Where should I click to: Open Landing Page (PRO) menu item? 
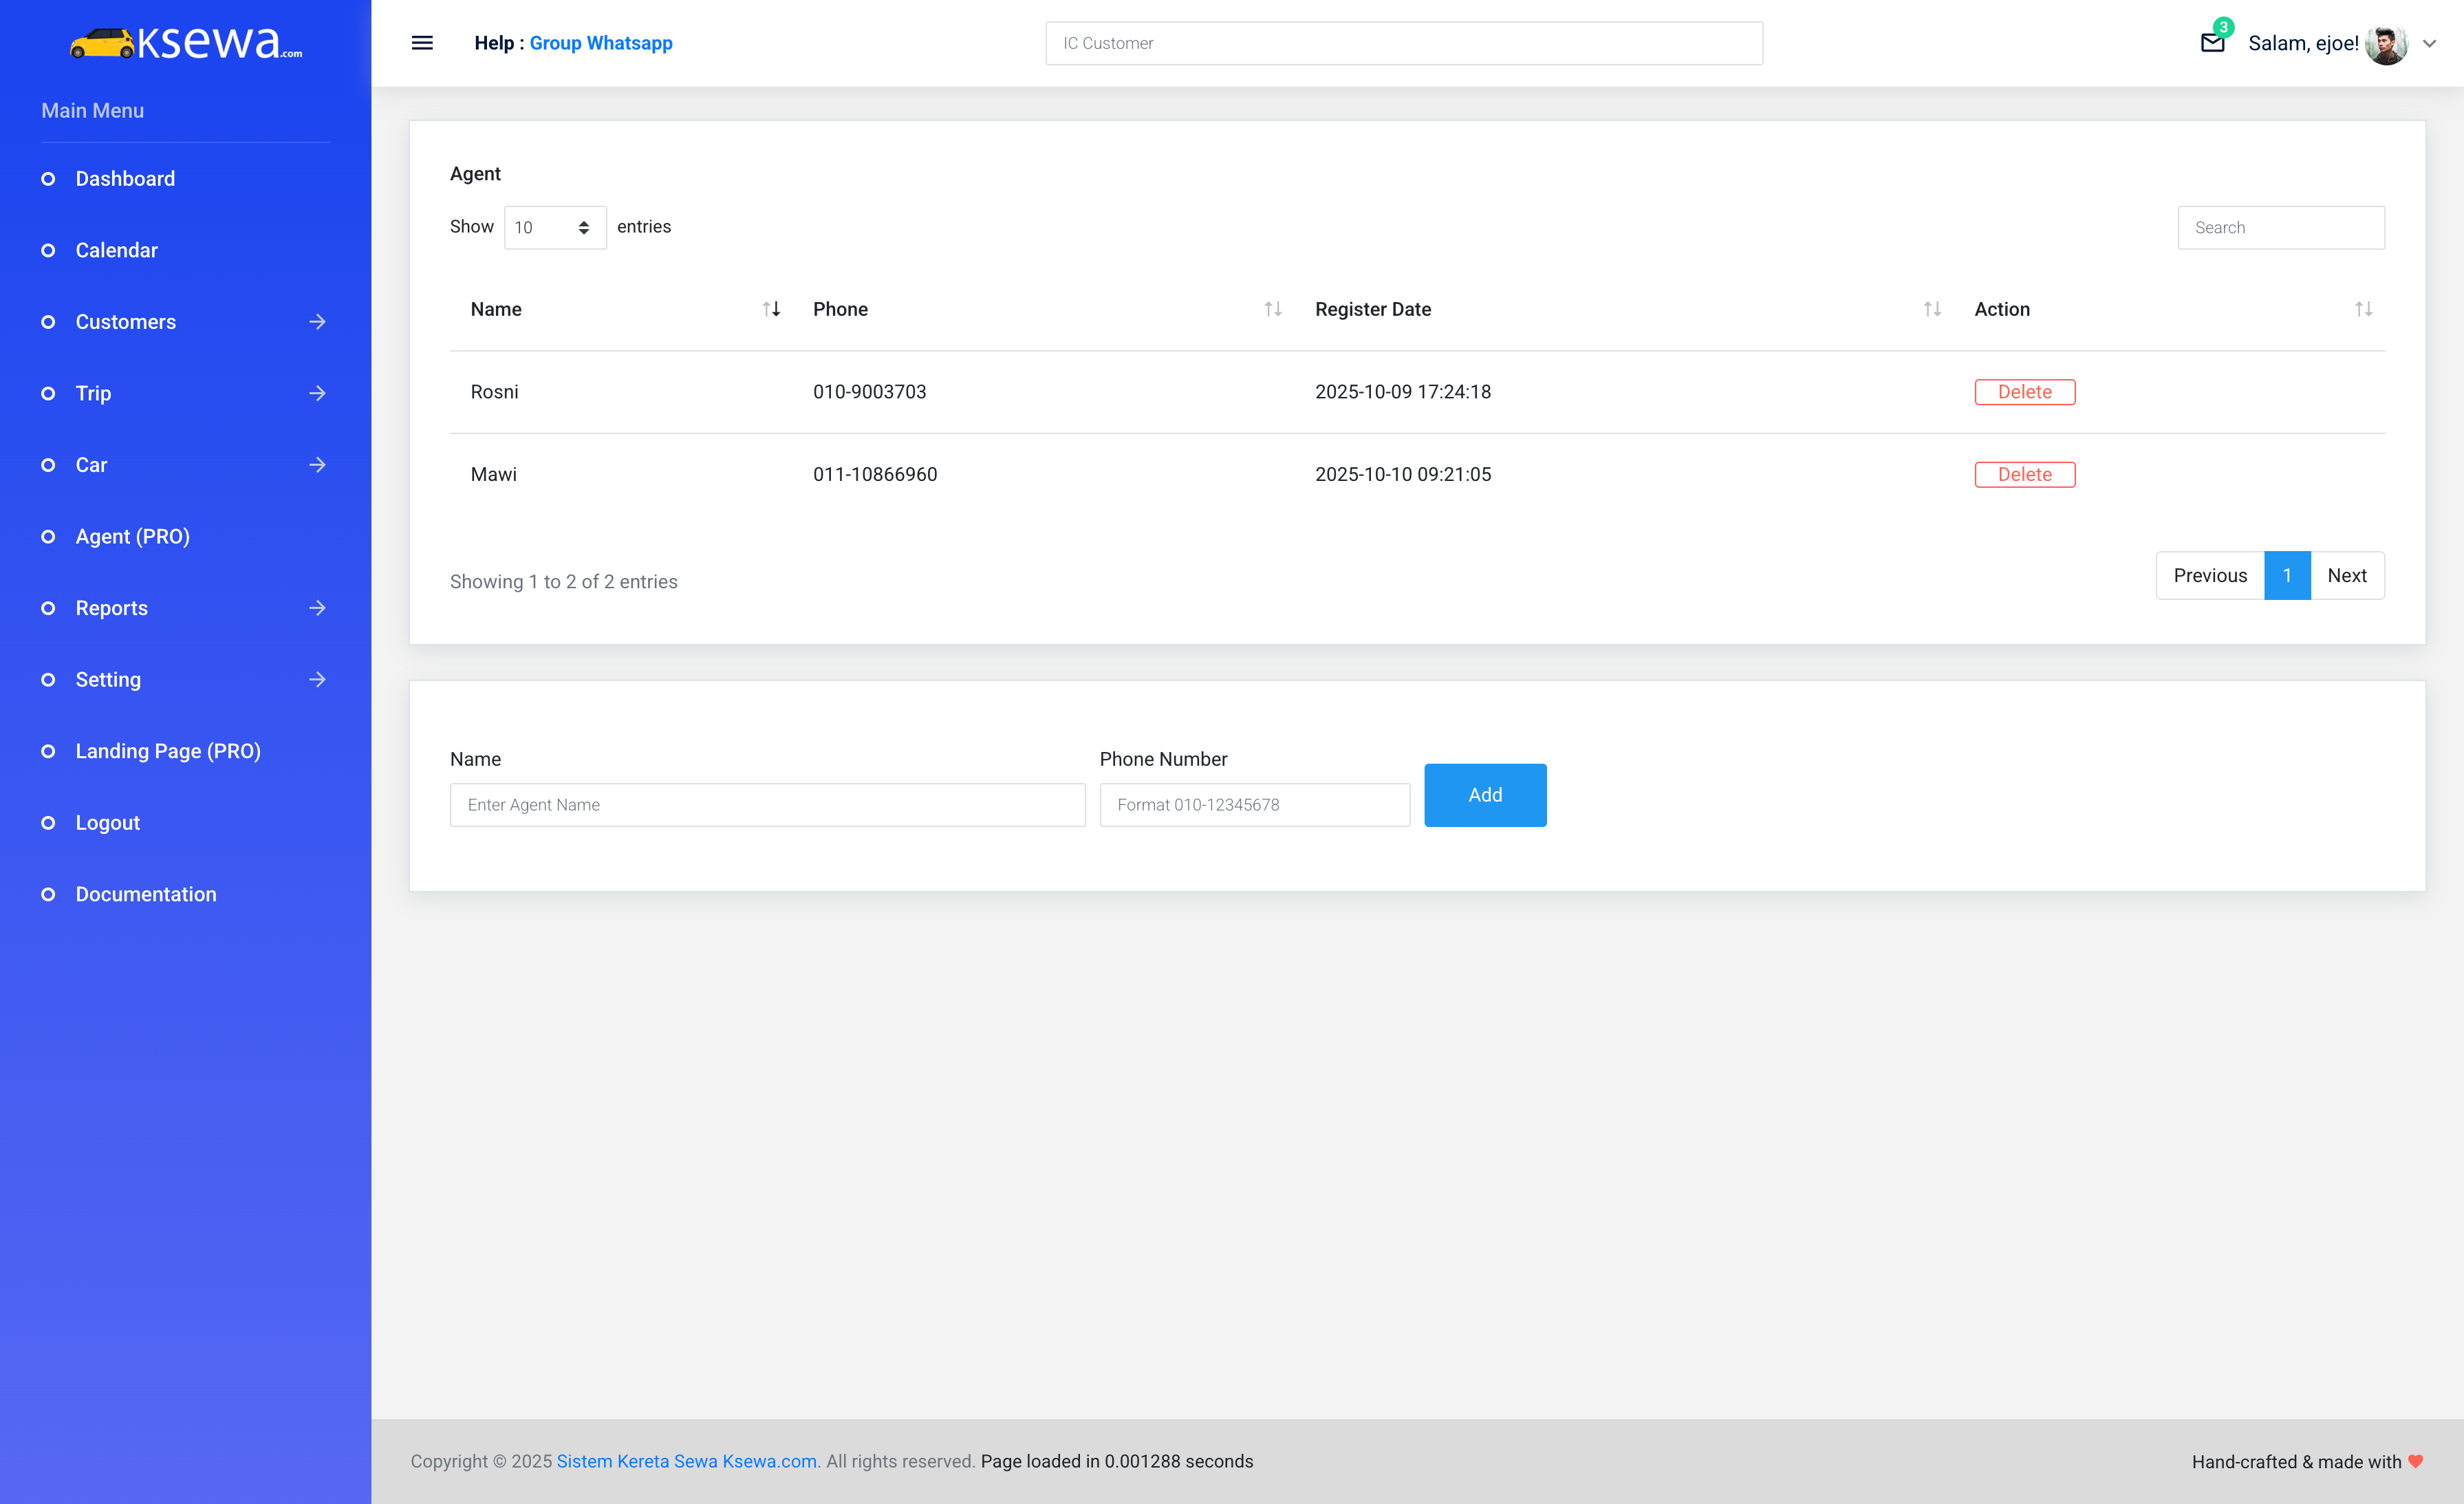168,751
